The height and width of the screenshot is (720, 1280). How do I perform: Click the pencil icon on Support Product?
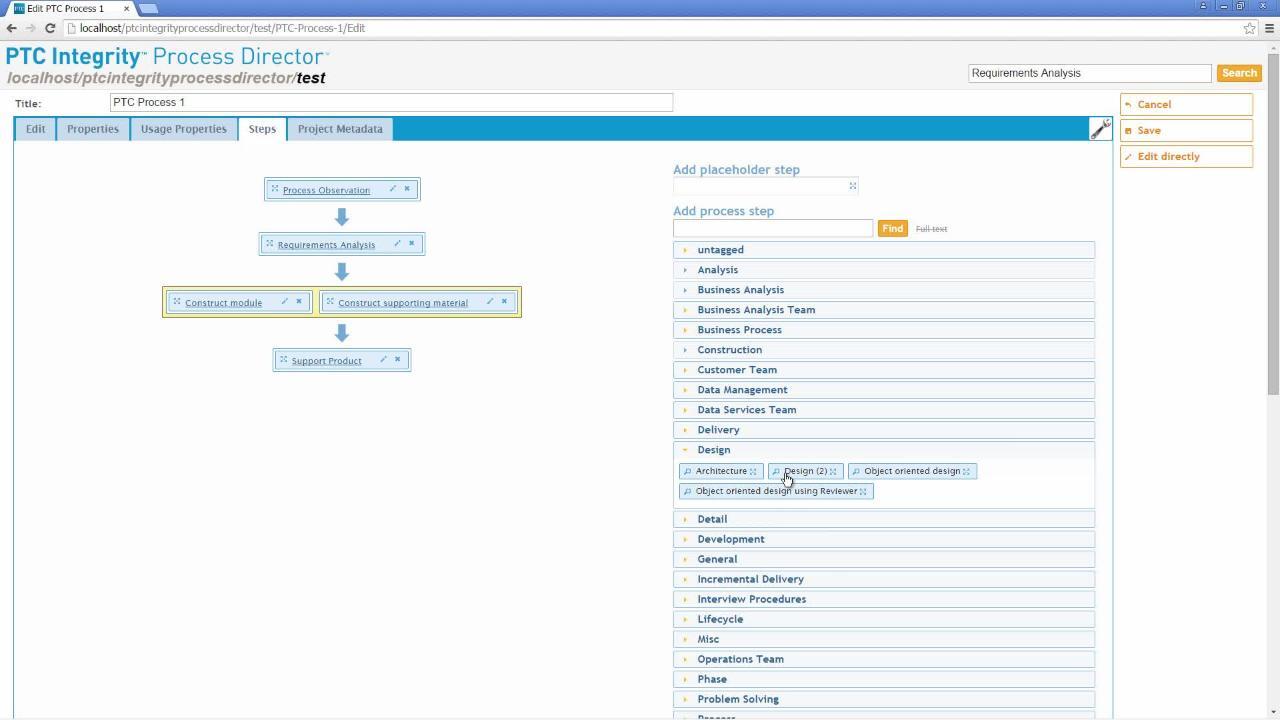pyautogui.click(x=383, y=359)
